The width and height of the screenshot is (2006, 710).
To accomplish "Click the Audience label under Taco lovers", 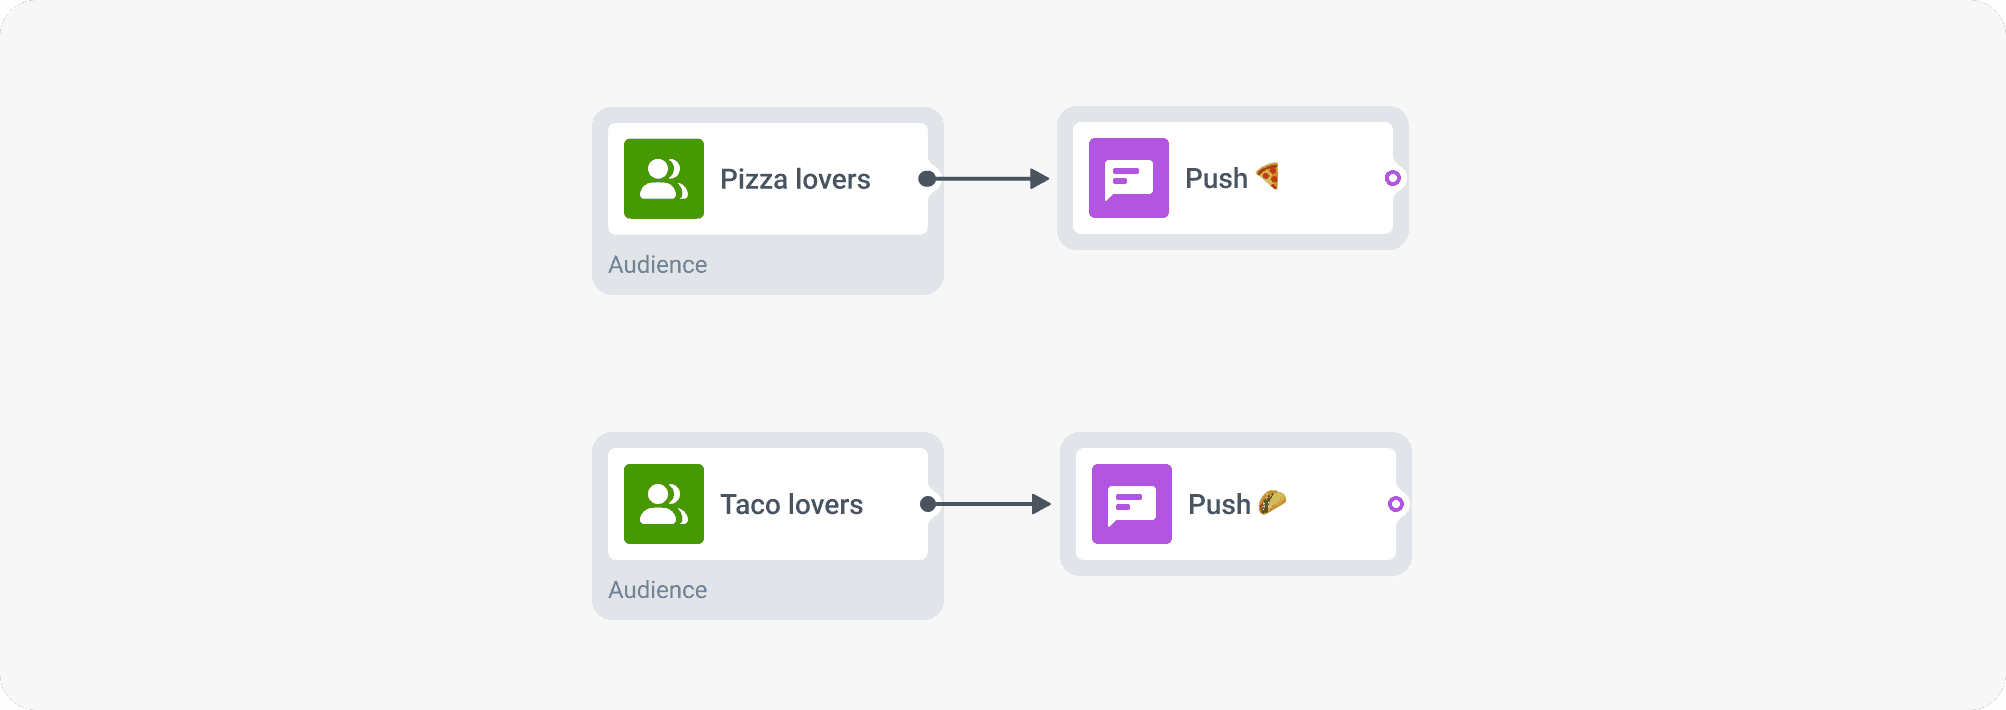I will 657,589.
